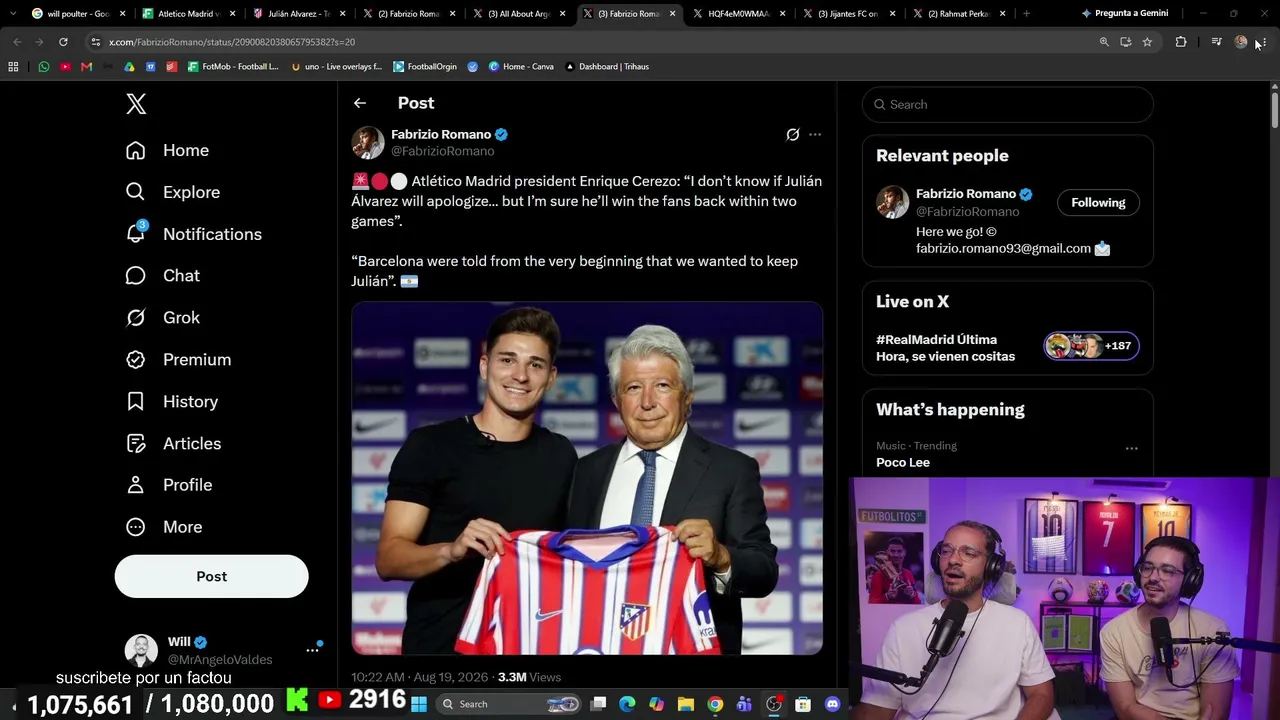Open File Explorer from the taskbar
This screenshot has width=1280, height=720.
pos(686,704)
